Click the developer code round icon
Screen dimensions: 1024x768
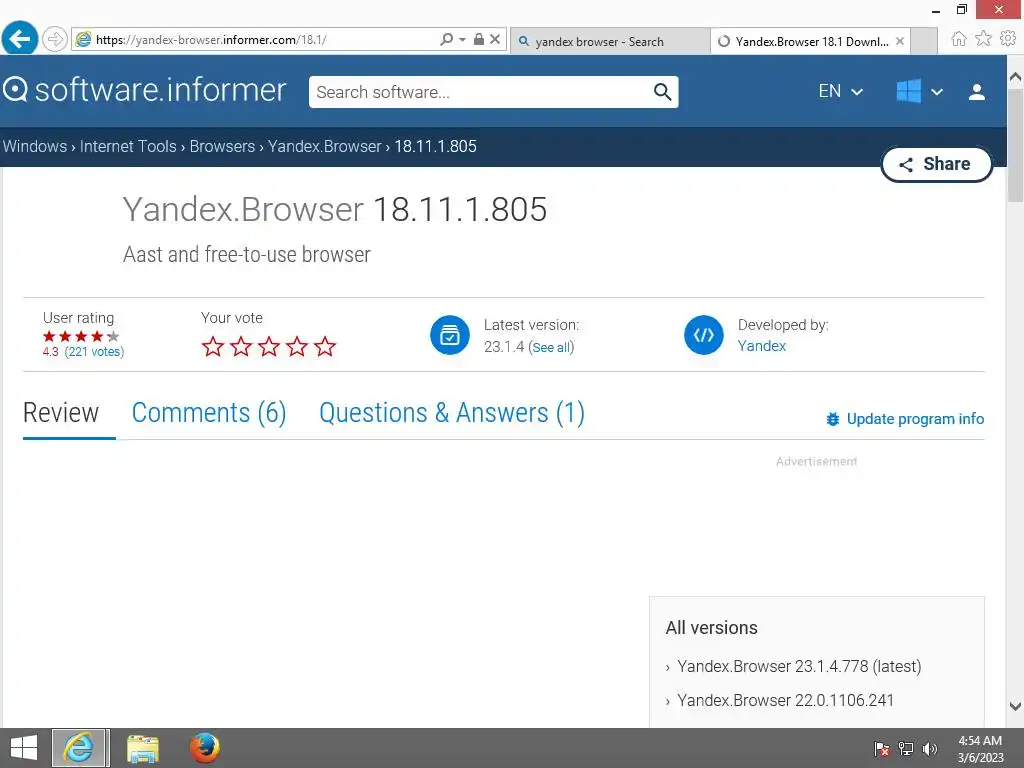(x=703, y=335)
